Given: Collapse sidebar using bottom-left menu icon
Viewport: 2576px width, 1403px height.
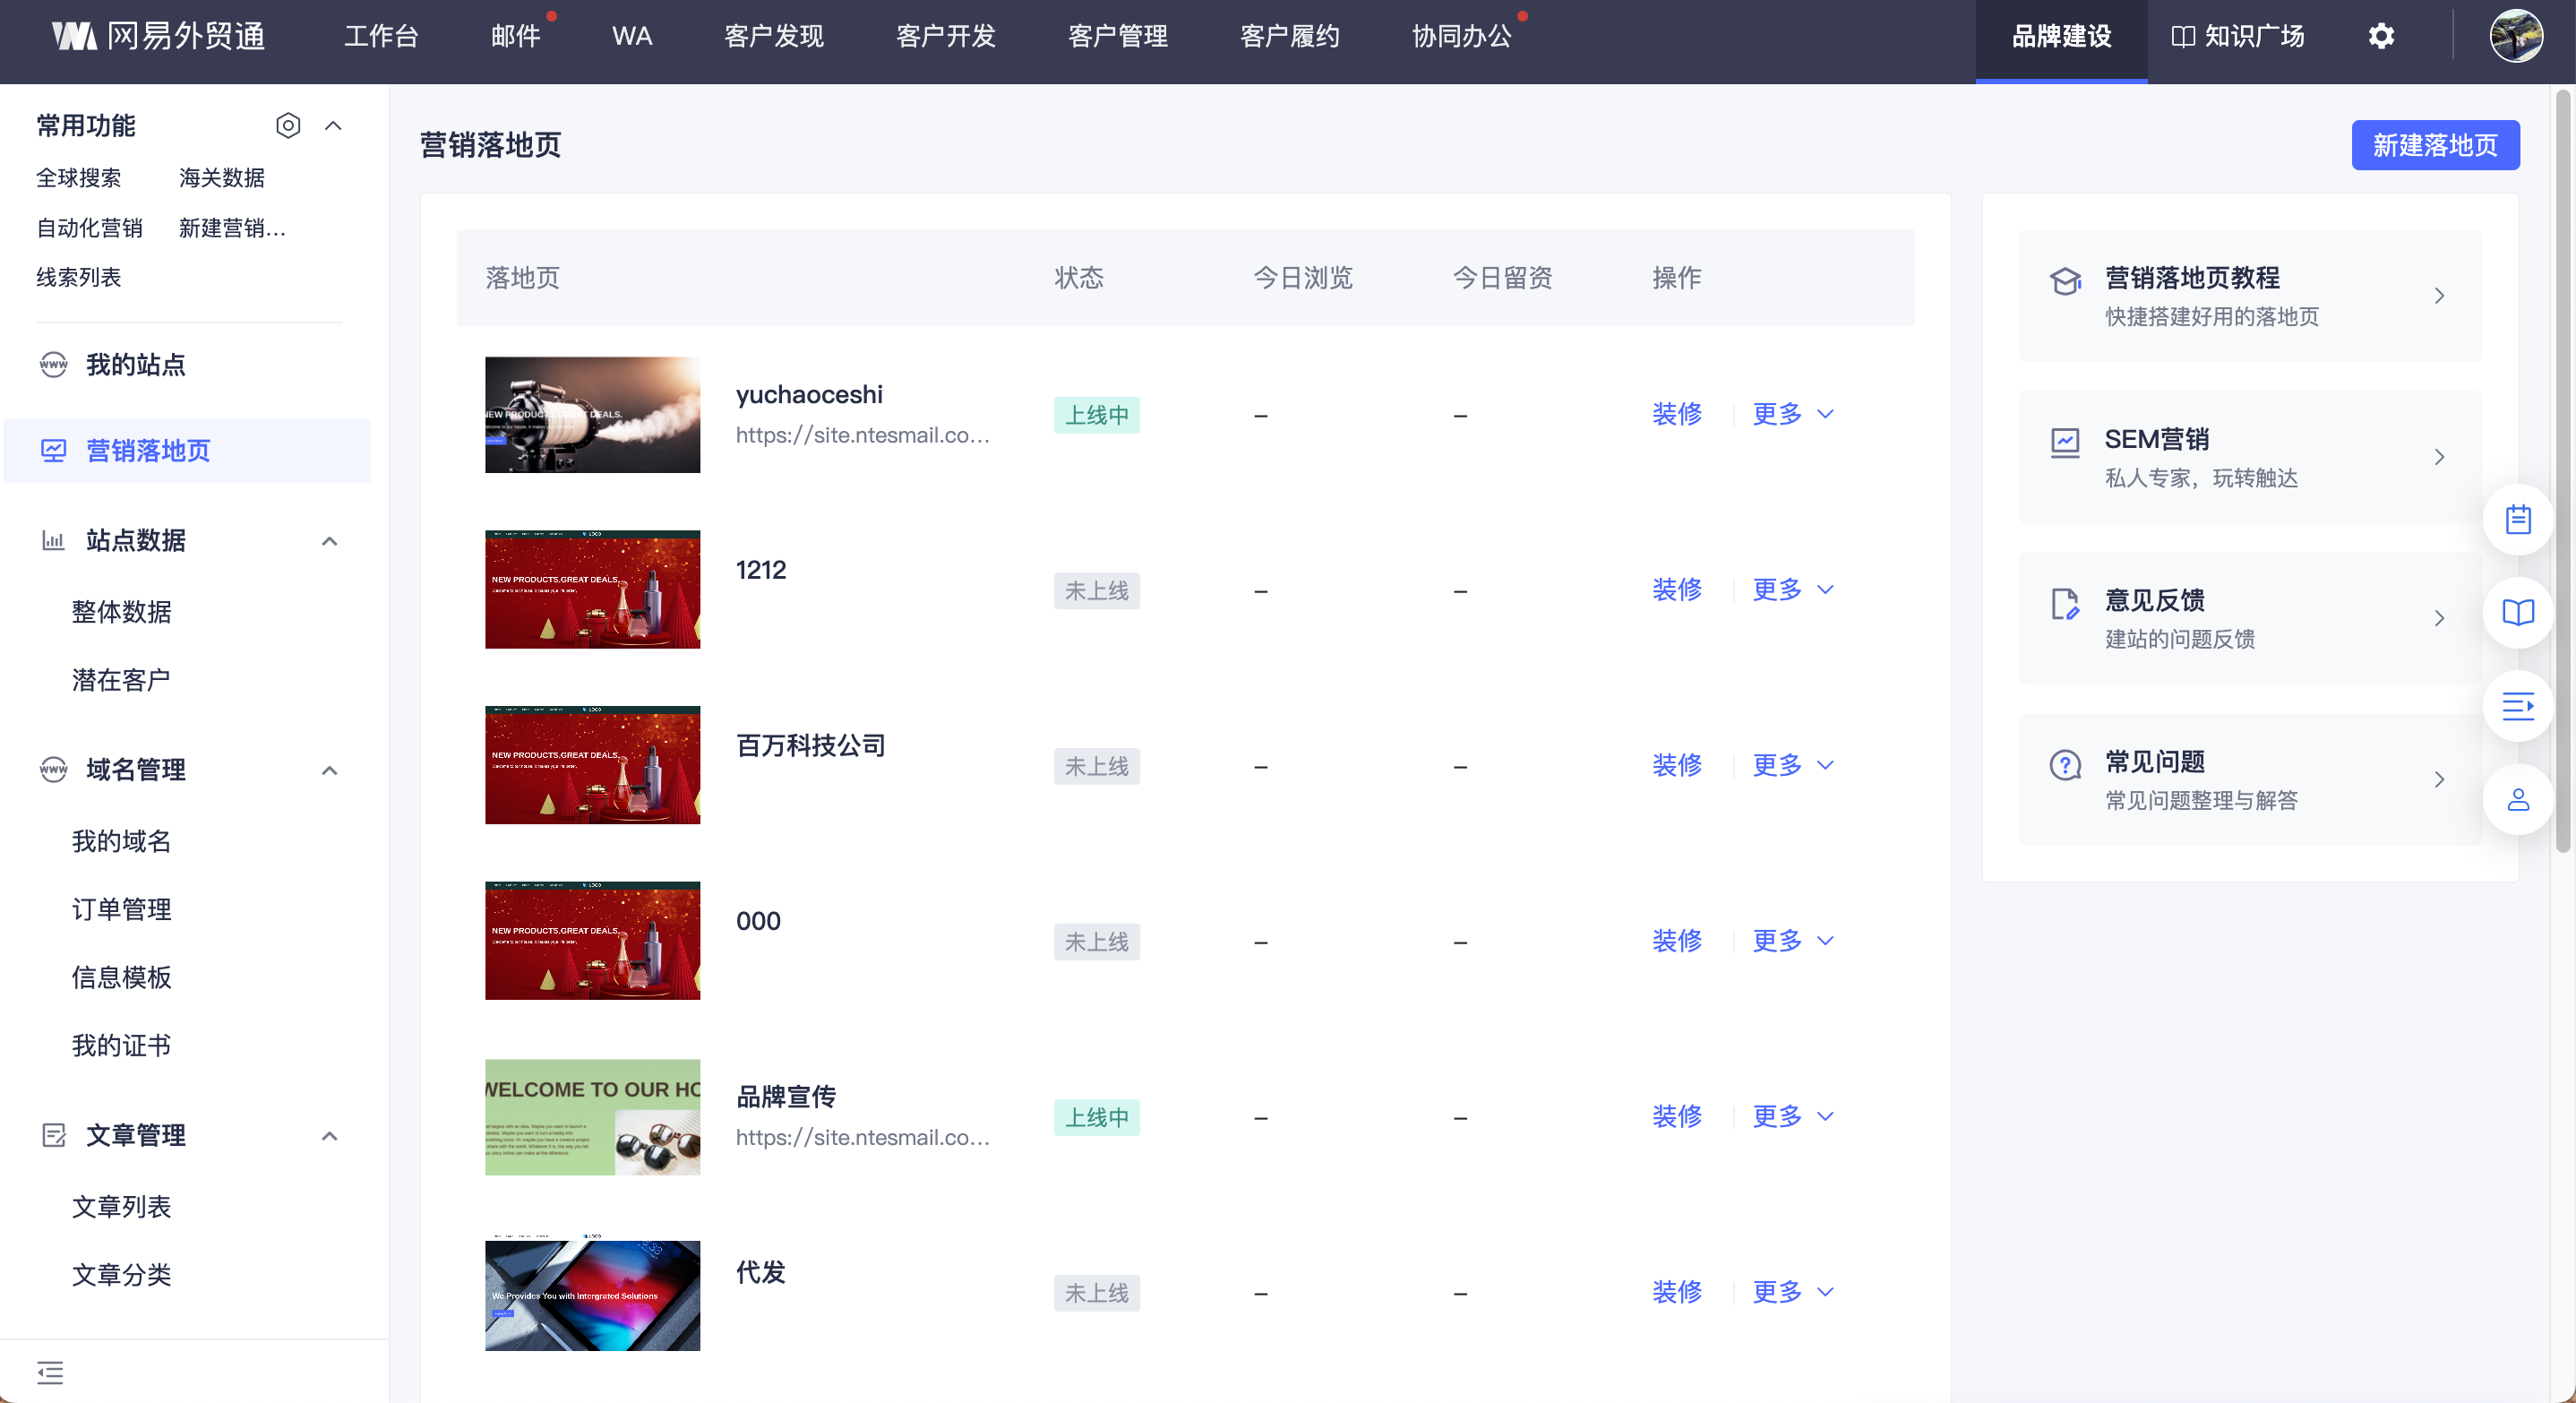Looking at the screenshot, I should [50, 1372].
